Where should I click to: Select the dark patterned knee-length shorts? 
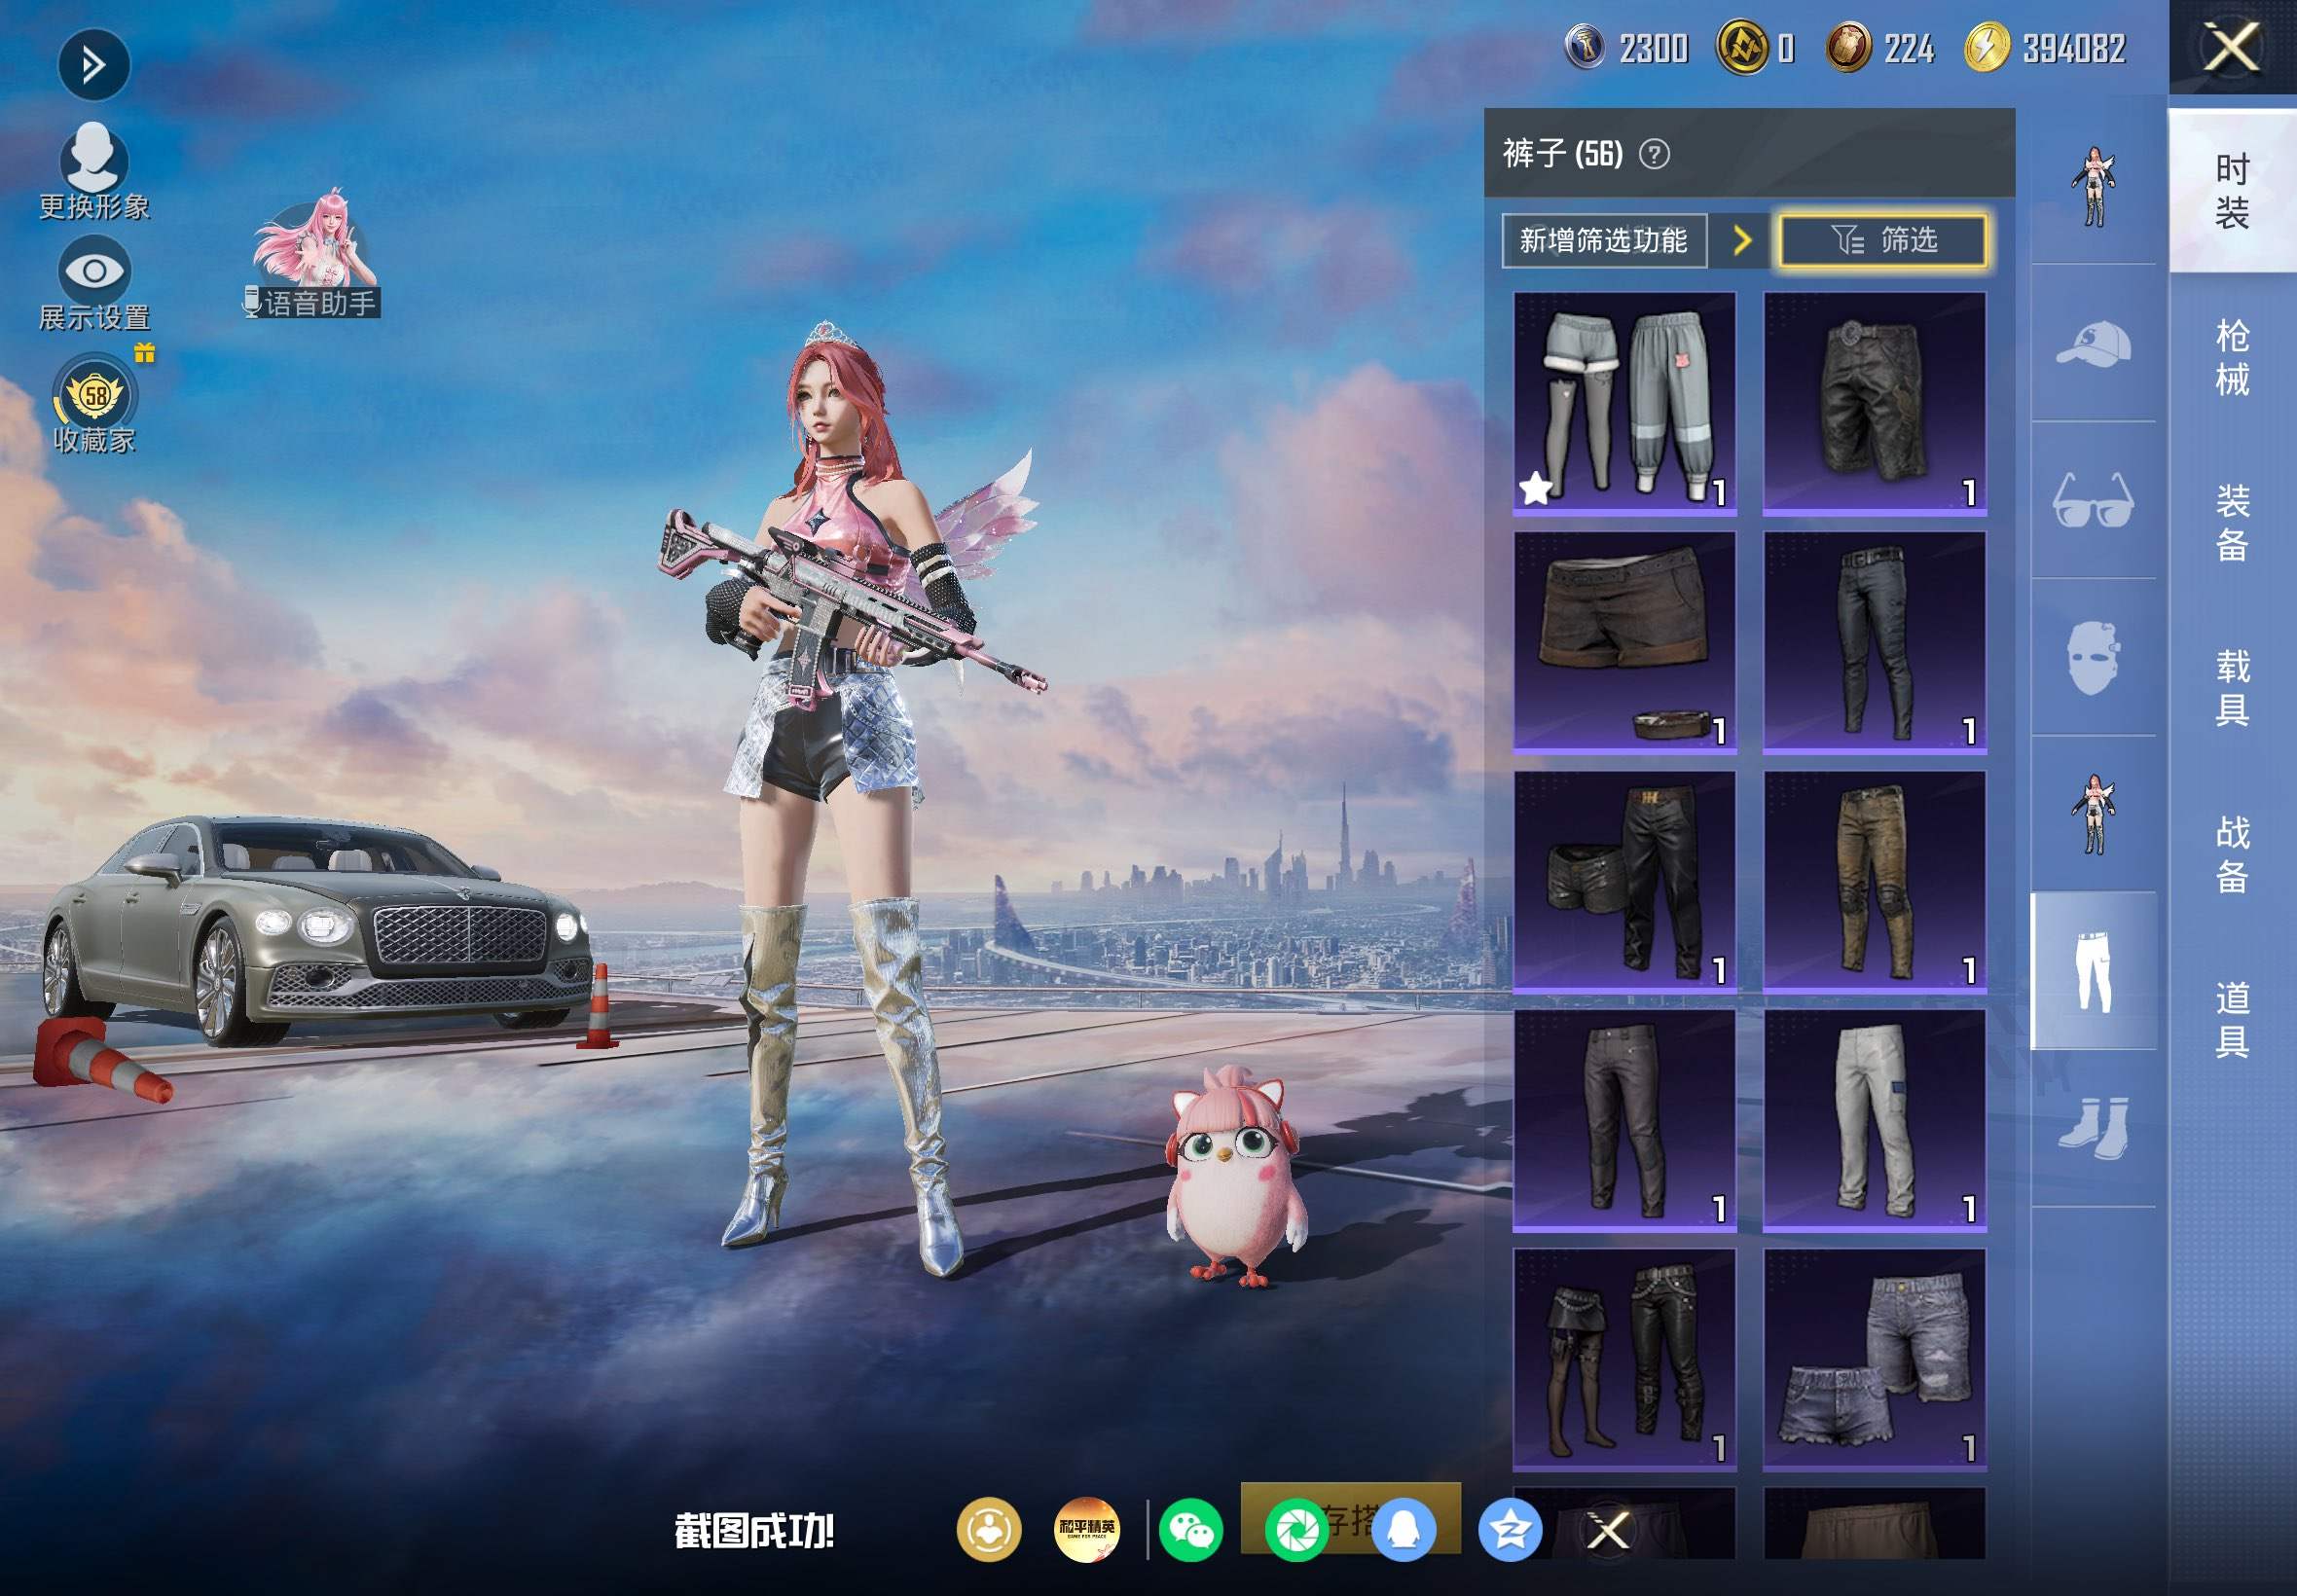coord(1874,404)
